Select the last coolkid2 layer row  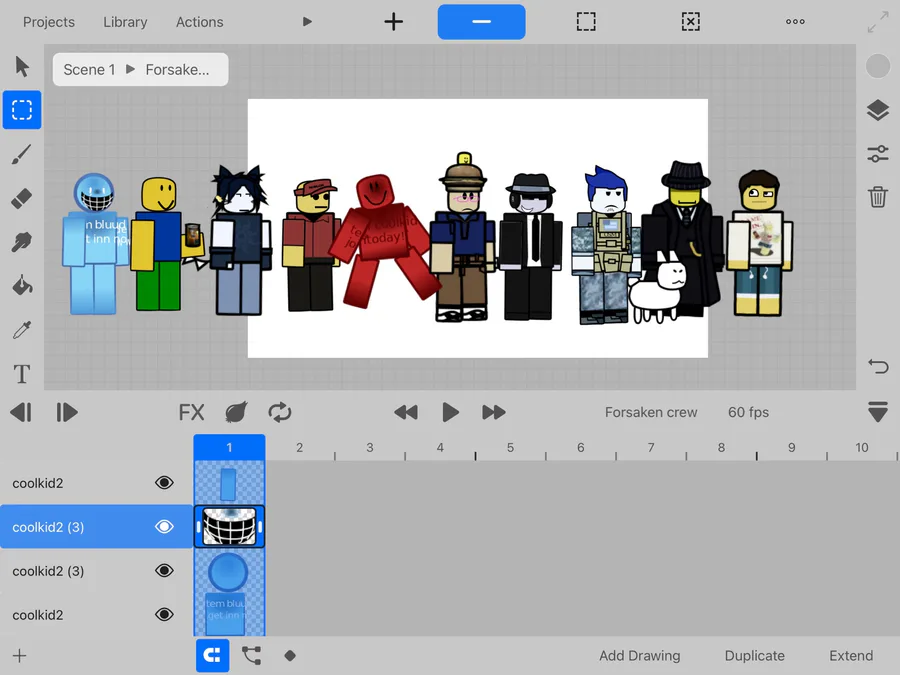tap(96, 615)
